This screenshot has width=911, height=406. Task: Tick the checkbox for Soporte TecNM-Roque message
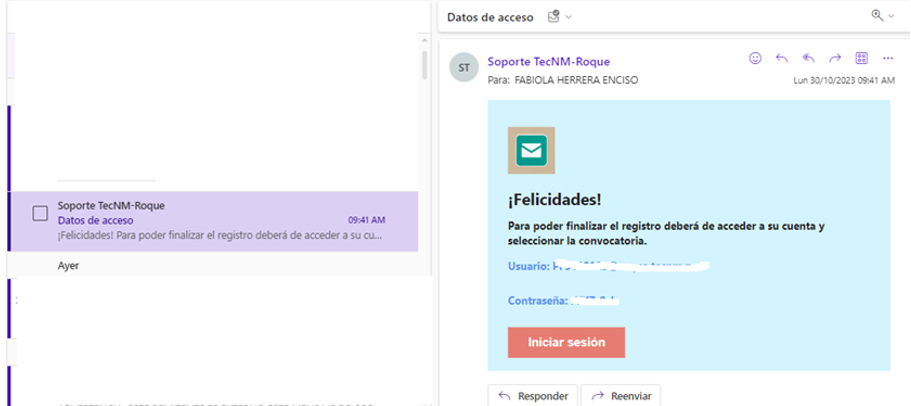40,214
